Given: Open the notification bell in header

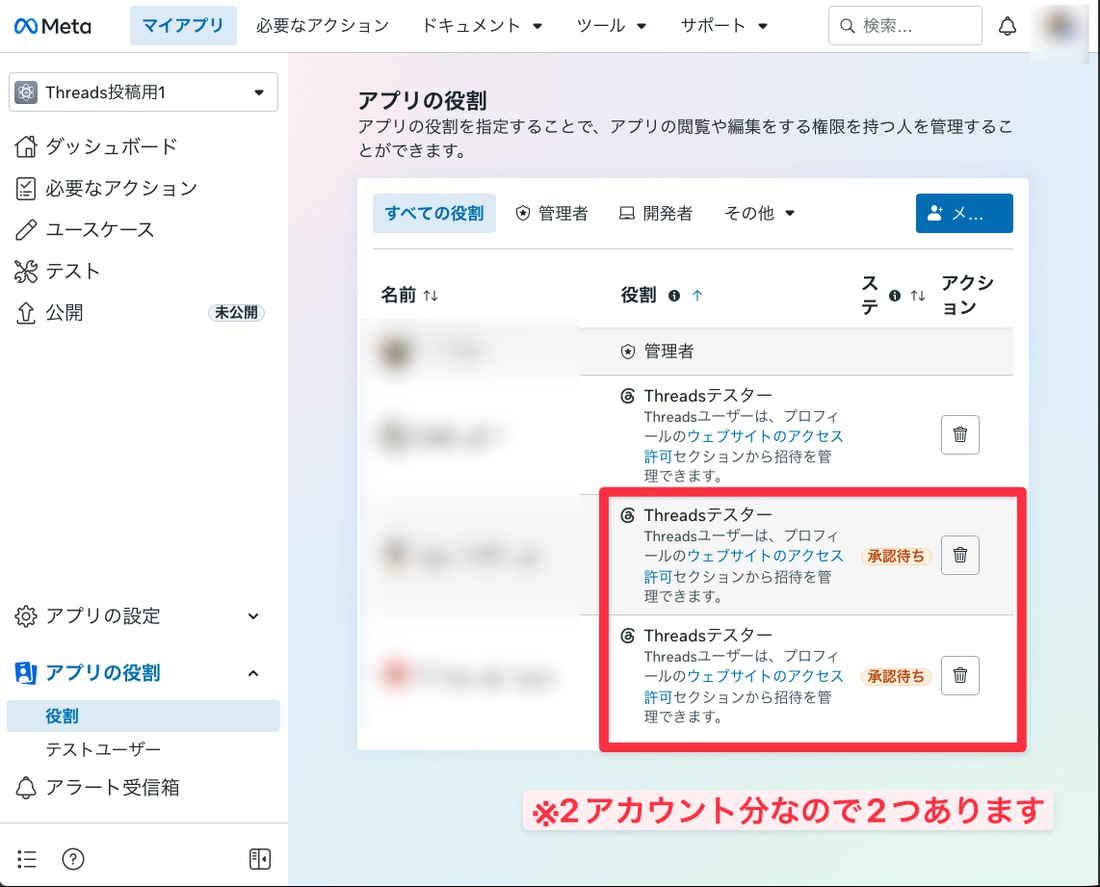Looking at the screenshot, I should (1007, 27).
